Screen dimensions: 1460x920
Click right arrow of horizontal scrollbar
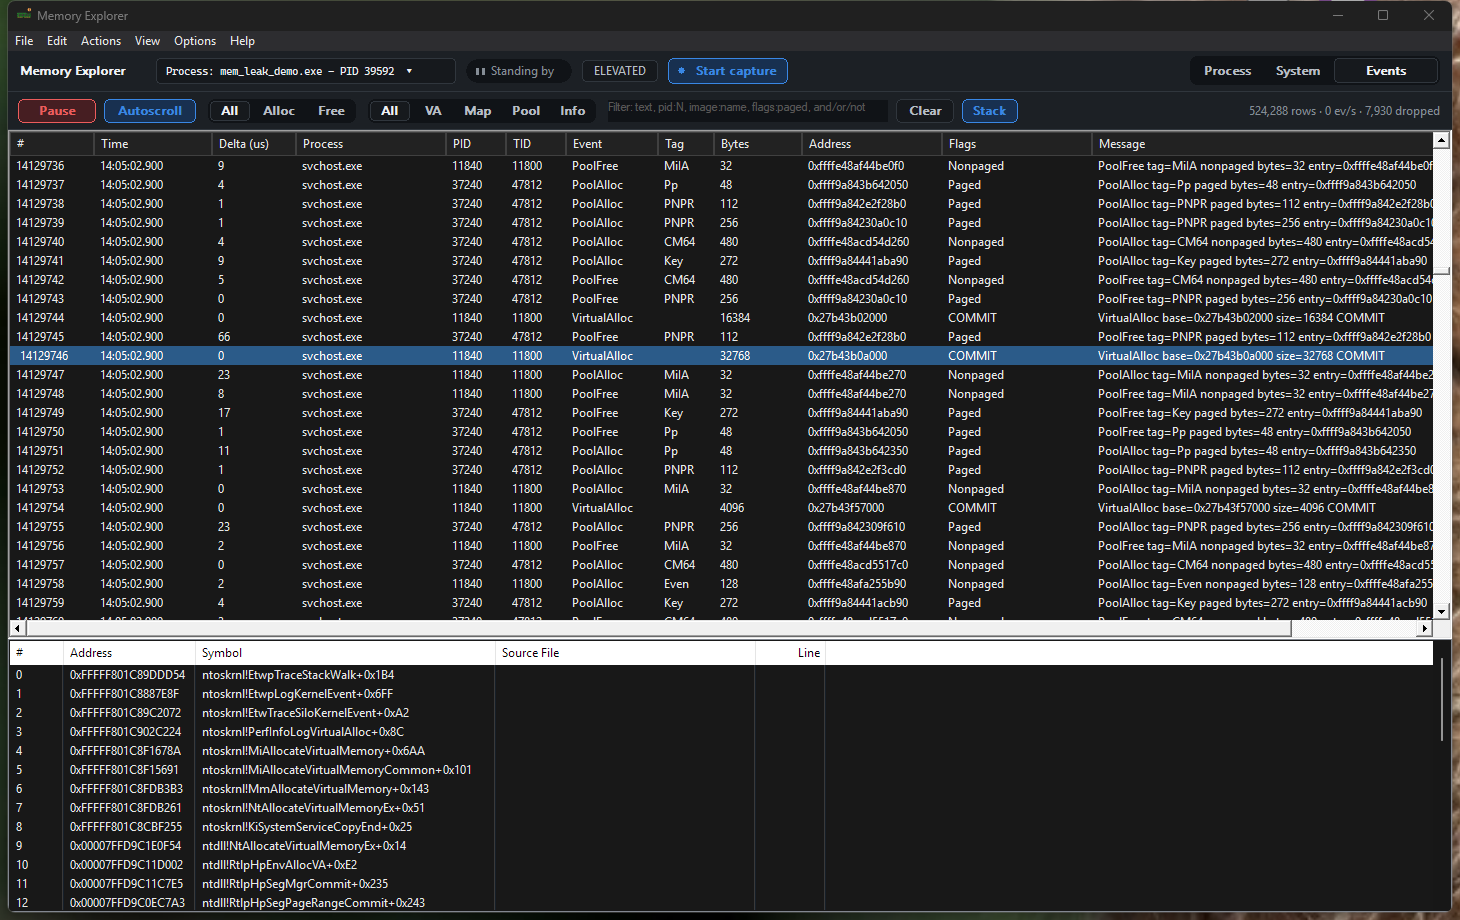[x=1425, y=629]
